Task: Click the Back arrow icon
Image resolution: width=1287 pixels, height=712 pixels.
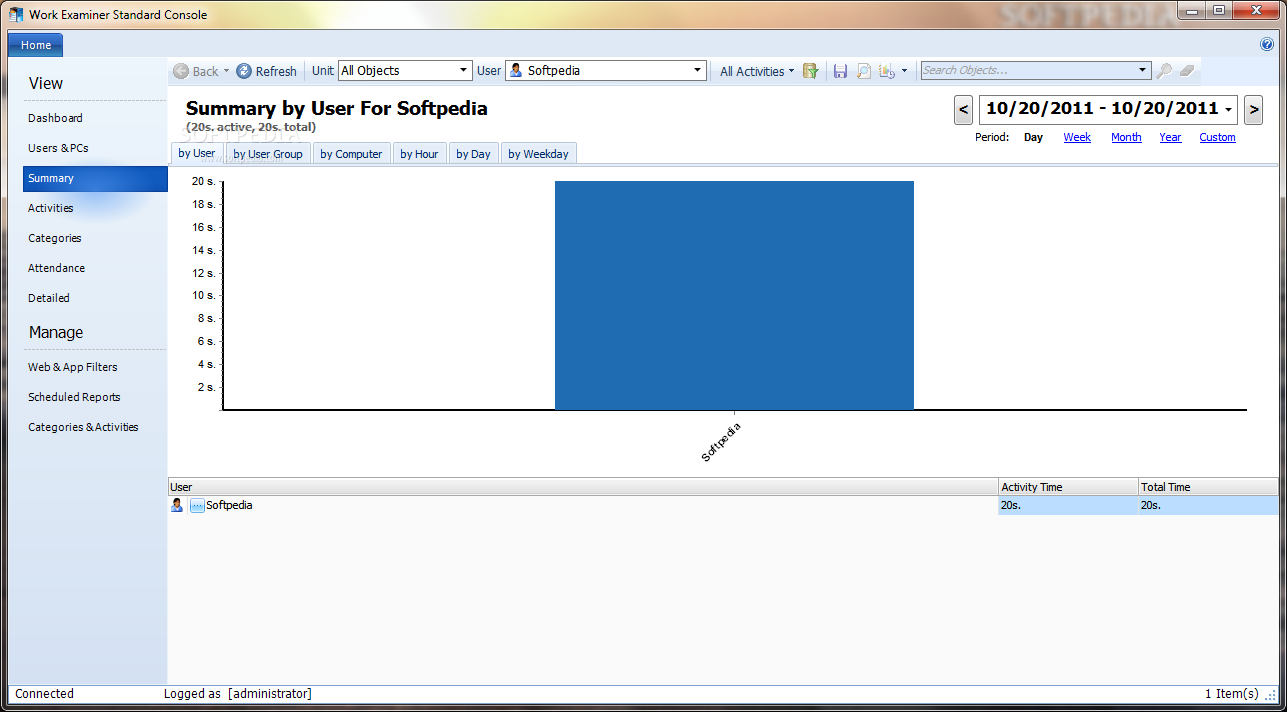Action: click(x=181, y=71)
